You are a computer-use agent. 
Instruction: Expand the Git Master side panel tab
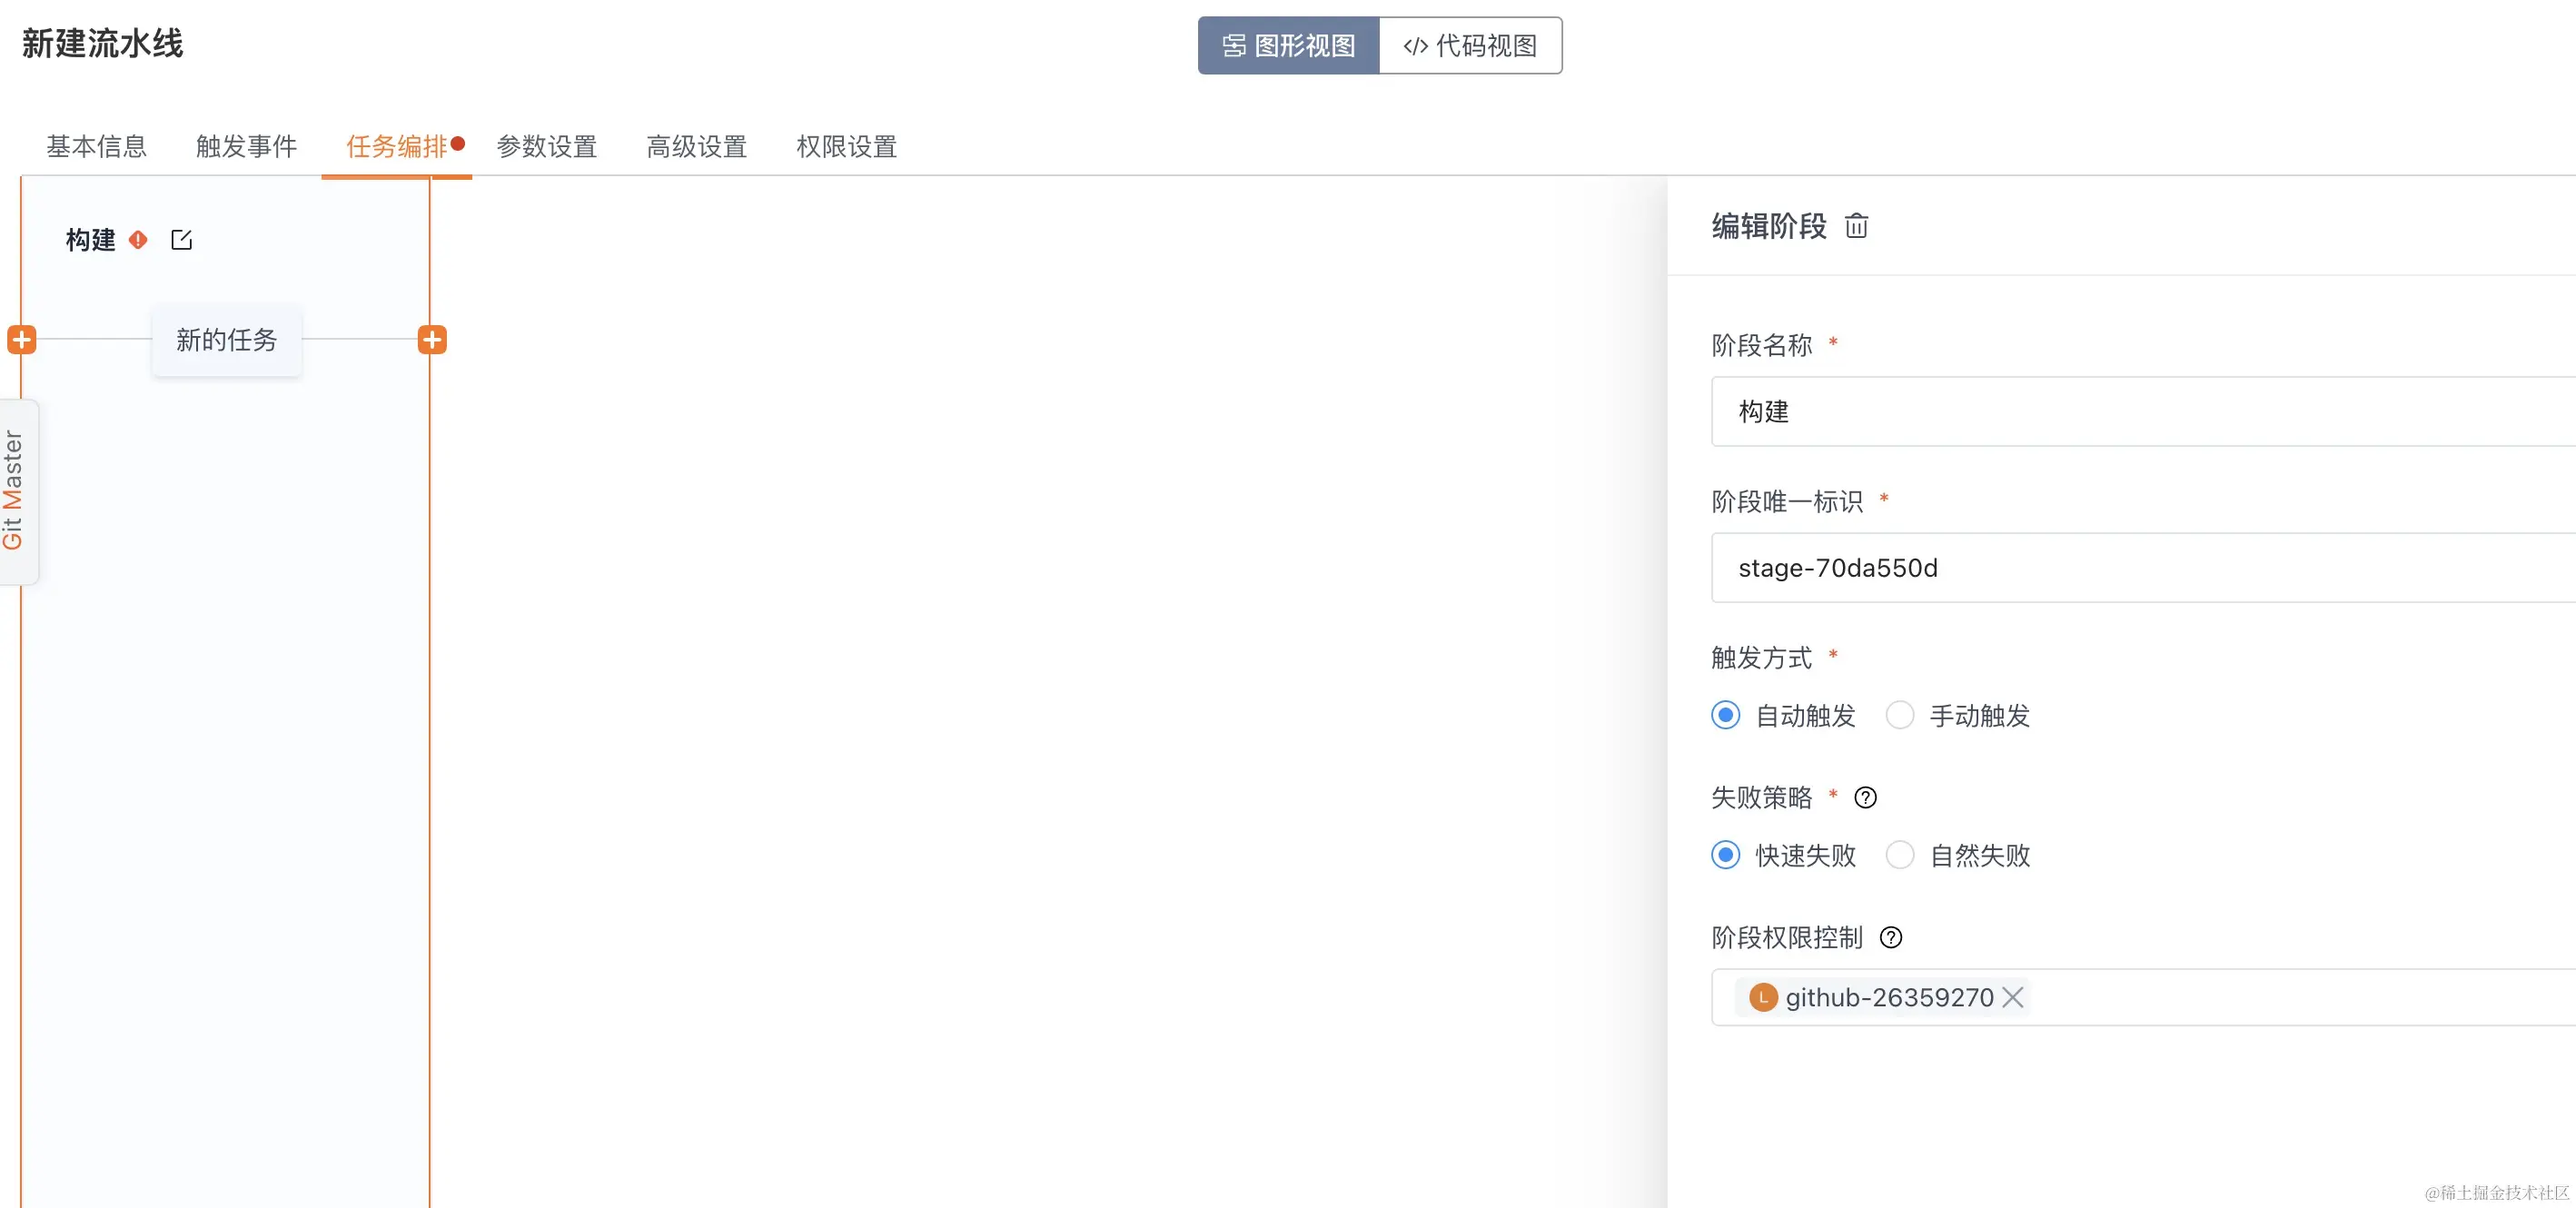click(14, 490)
